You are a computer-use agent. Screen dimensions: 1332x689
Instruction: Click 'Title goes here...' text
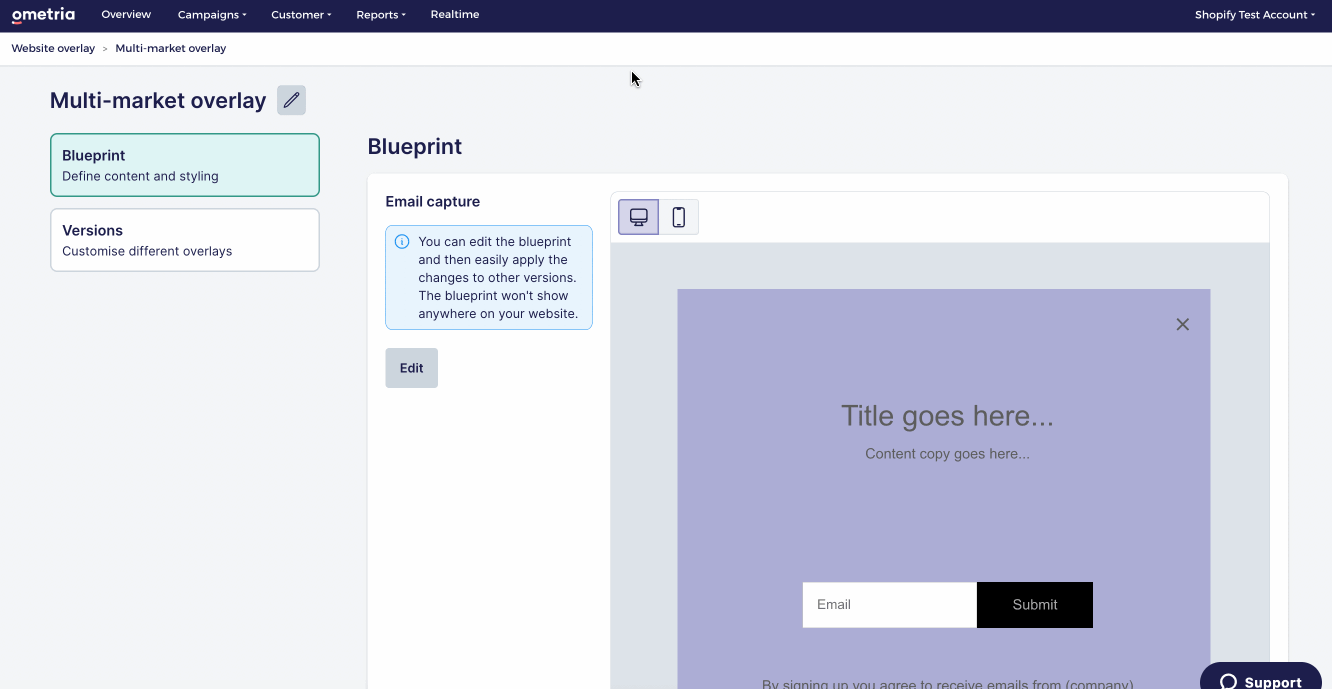click(x=947, y=416)
